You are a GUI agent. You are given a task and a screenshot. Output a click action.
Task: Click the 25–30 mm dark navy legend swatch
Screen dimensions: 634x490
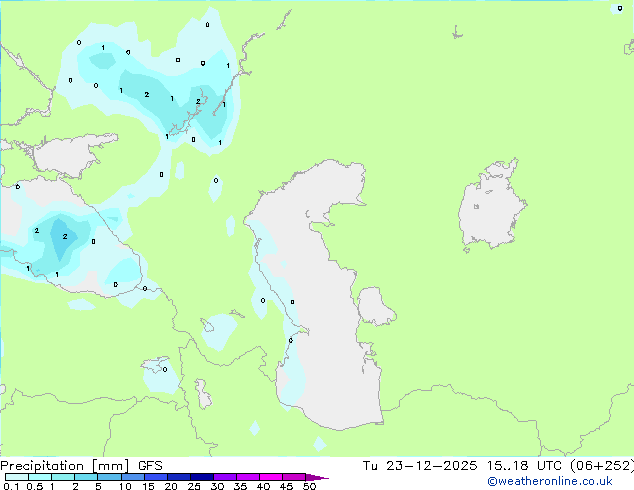point(202,477)
